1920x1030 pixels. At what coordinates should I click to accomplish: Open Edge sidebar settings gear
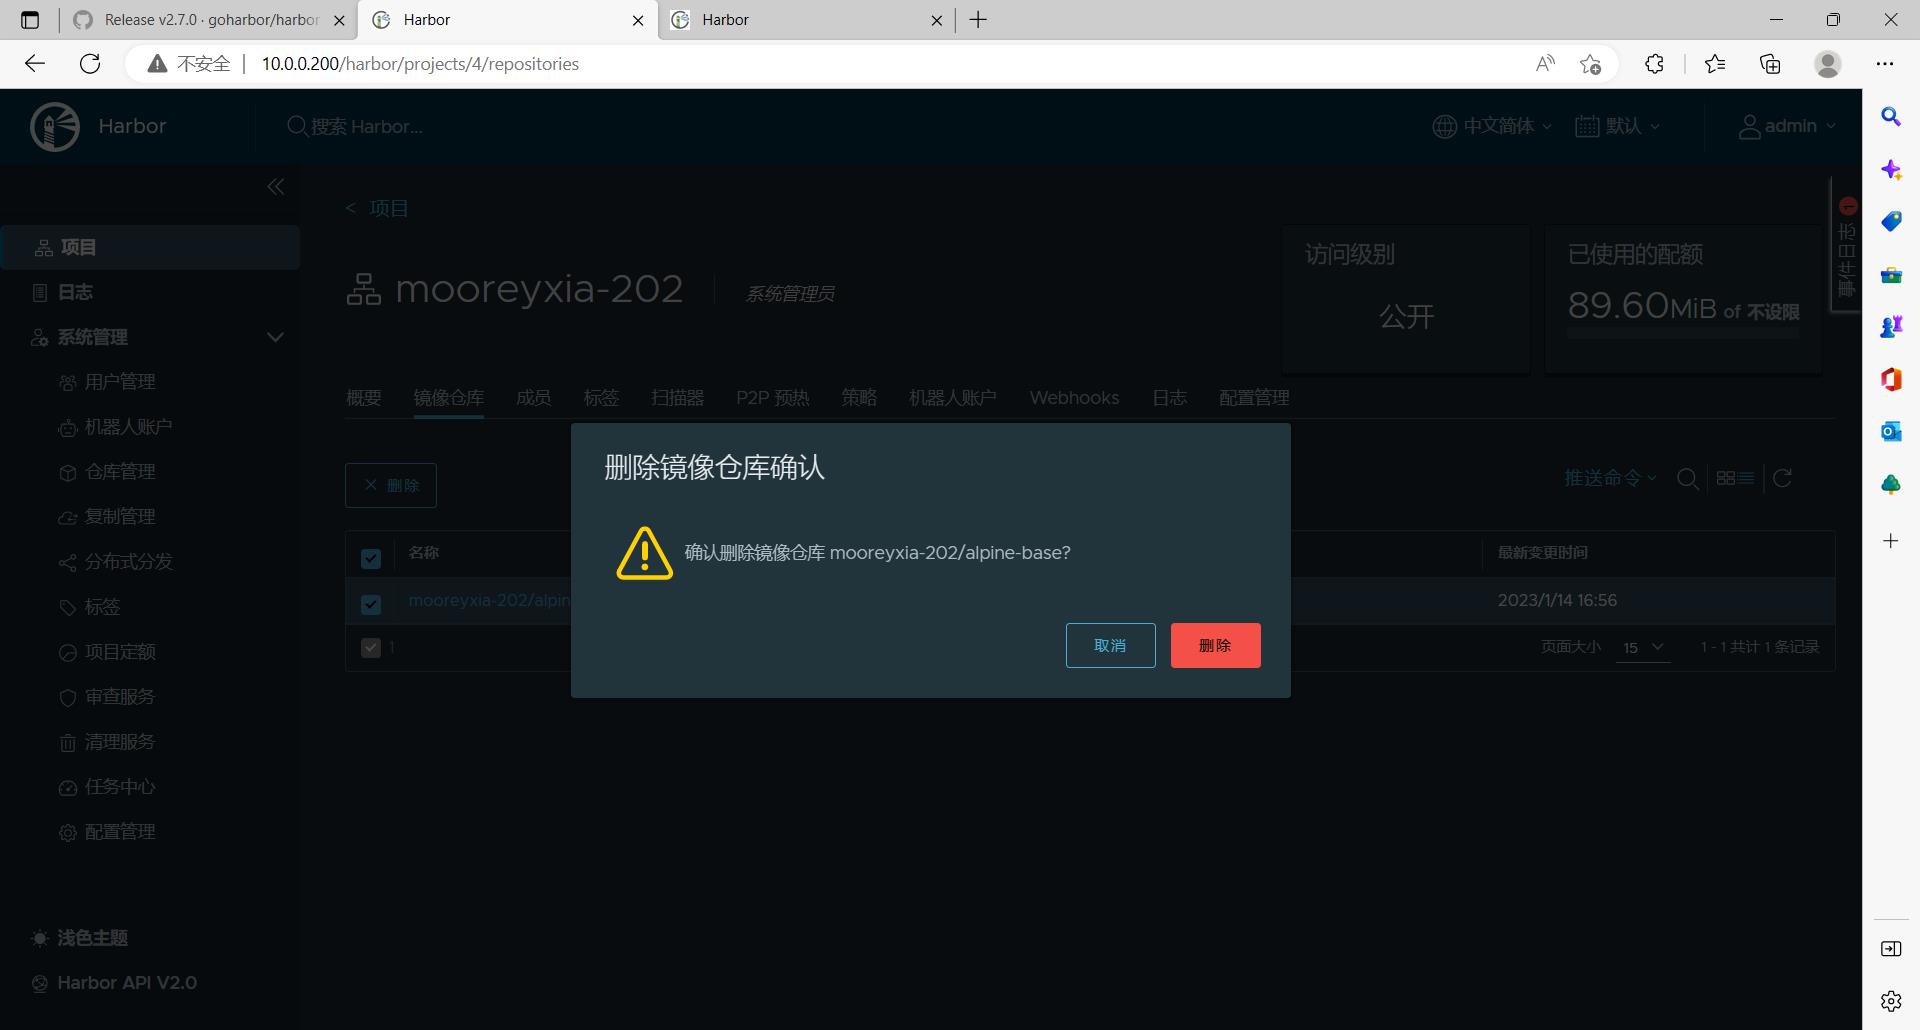point(1891,1000)
